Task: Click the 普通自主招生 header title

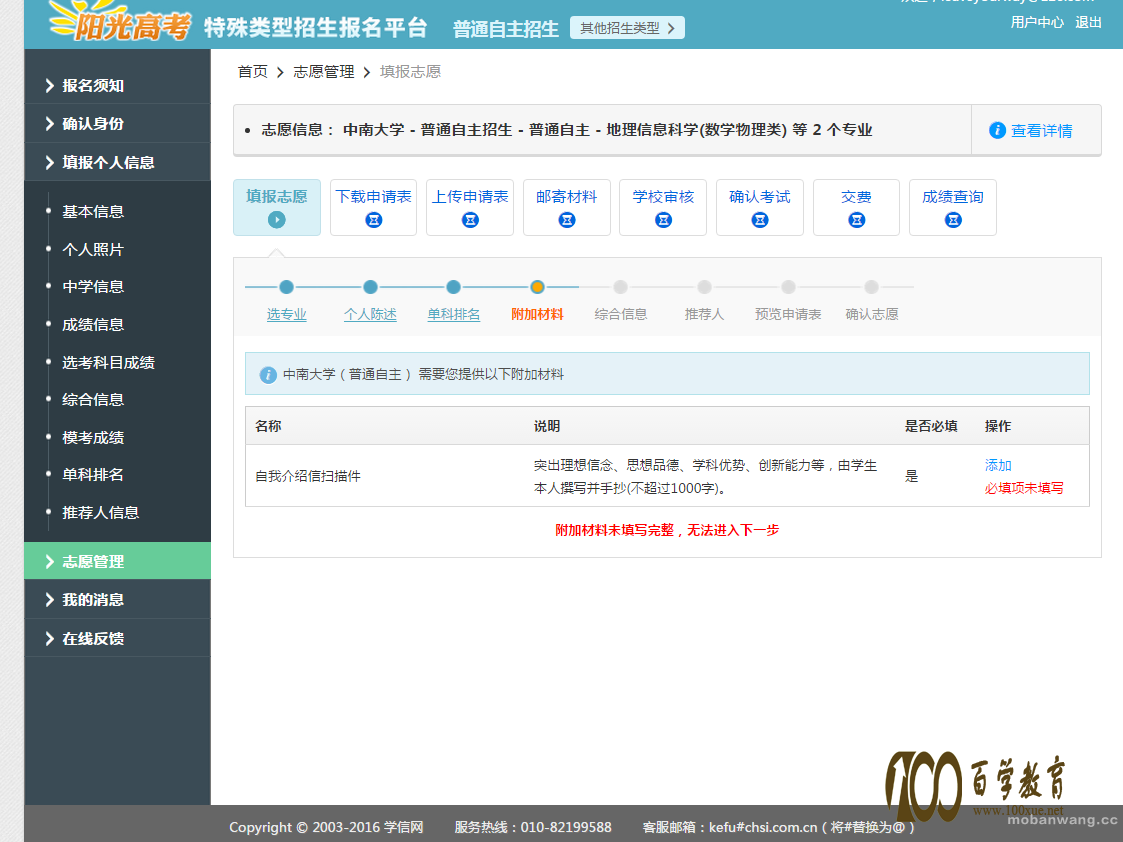Action: [x=506, y=29]
